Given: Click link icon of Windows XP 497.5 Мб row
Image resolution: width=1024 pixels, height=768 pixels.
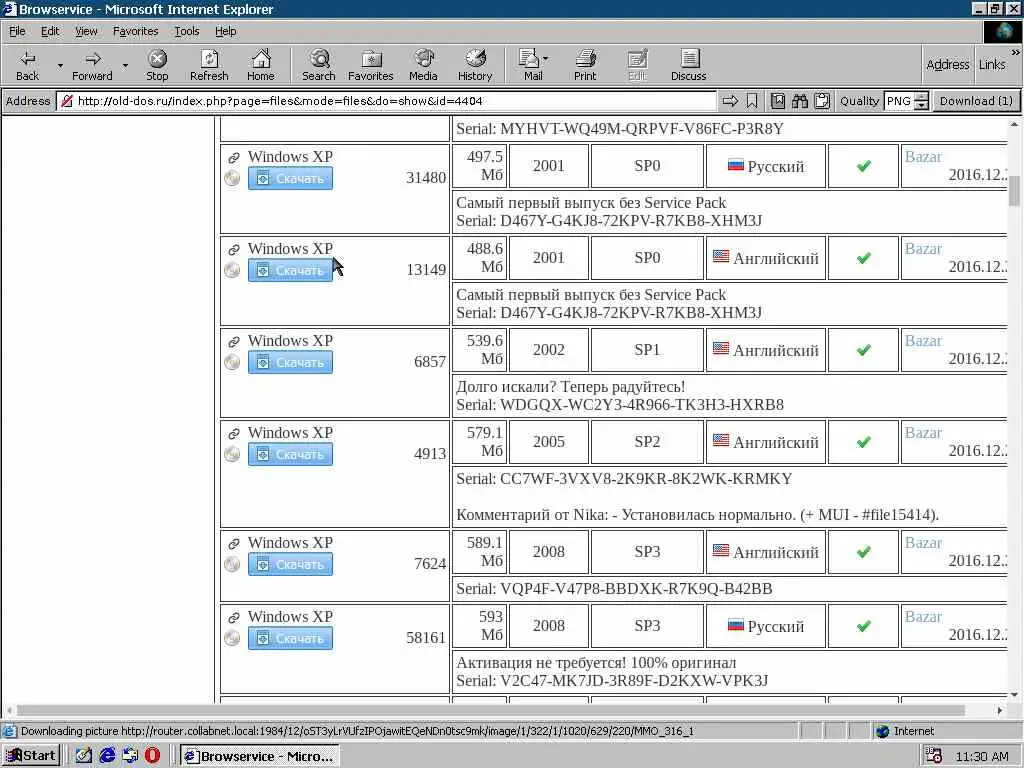Looking at the screenshot, I should pyautogui.click(x=233, y=157).
